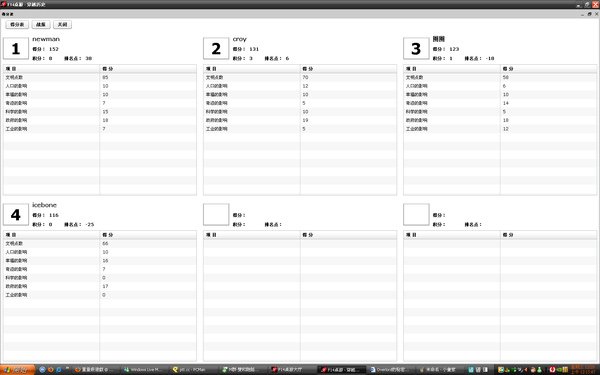Click value 19 in croy's table
600x375 pixels.
pyautogui.click(x=305, y=120)
